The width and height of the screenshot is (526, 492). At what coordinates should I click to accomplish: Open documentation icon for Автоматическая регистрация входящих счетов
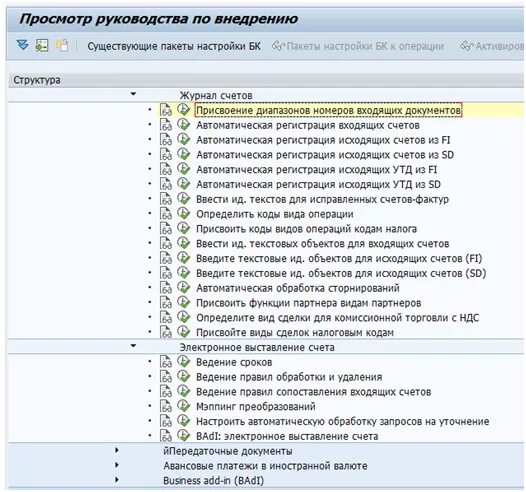click(166, 125)
